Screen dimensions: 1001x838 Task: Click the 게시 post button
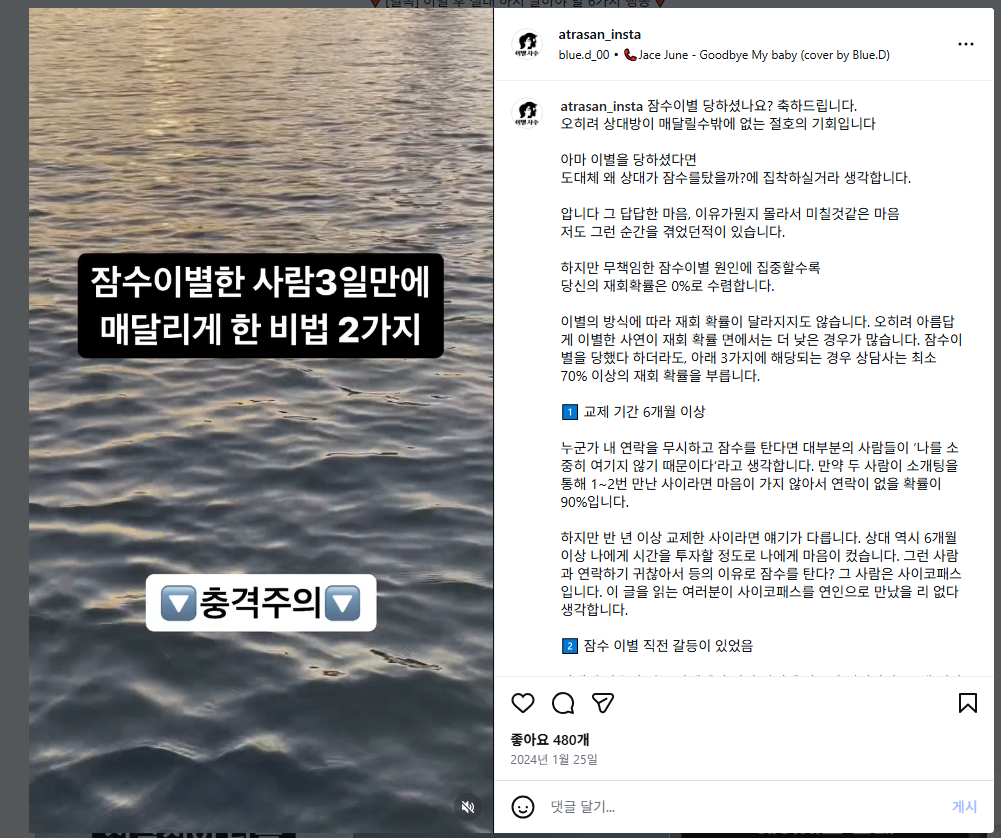pyautogui.click(x=964, y=807)
